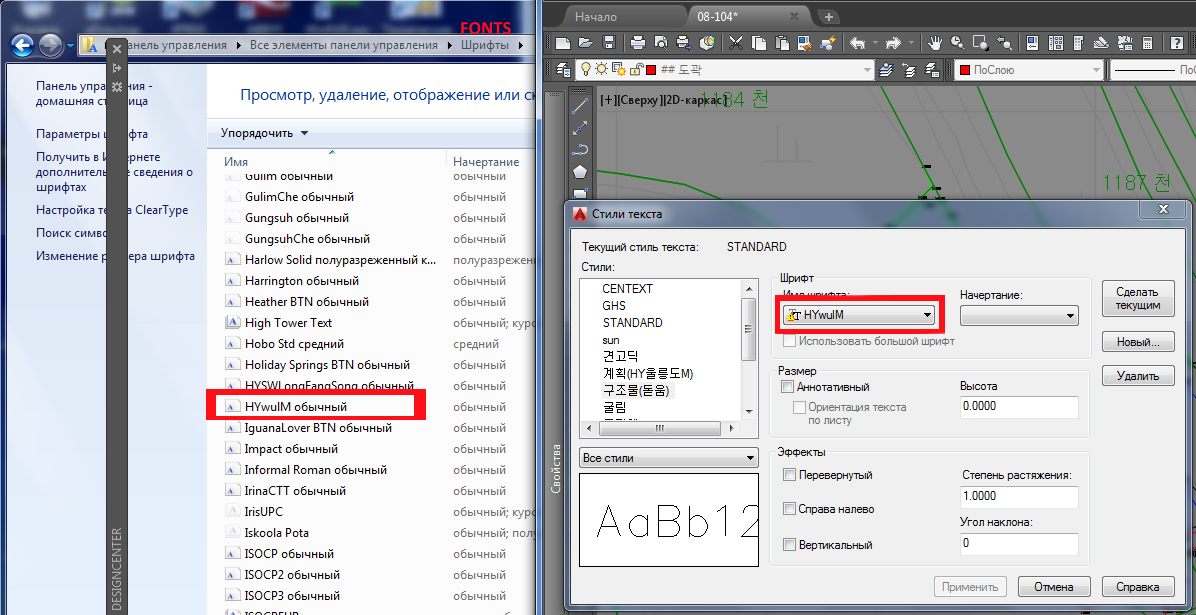This screenshot has height=615, width=1196.
Task: Click the Cut scissors icon
Action: coord(736,43)
